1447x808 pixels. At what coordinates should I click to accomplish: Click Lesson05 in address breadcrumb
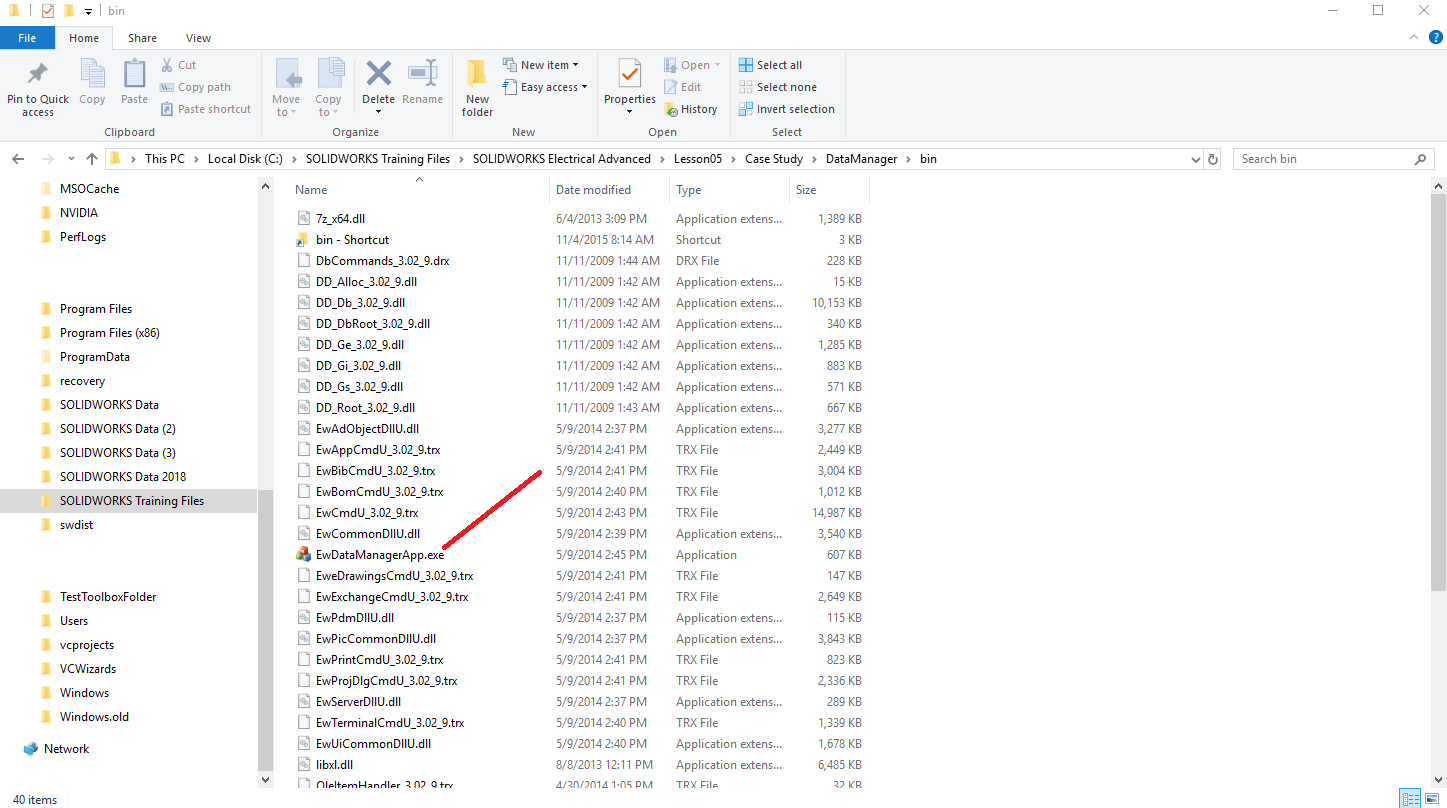[x=696, y=159]
